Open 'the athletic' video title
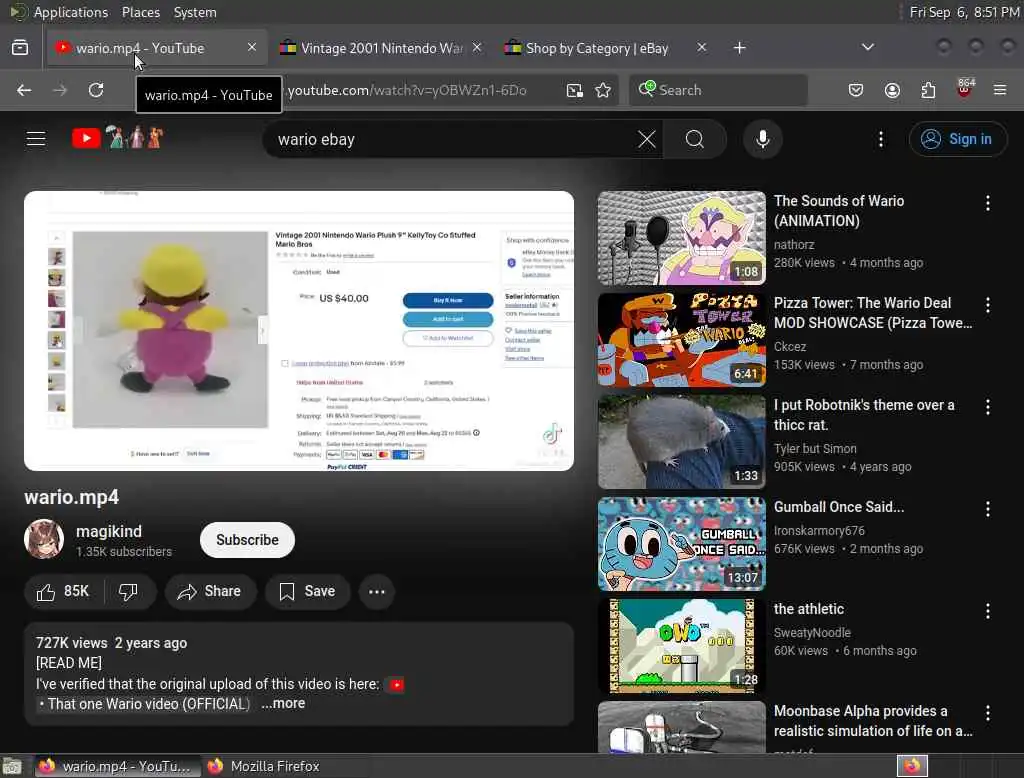Viewport: 1024px width, 778px height. 808,609
